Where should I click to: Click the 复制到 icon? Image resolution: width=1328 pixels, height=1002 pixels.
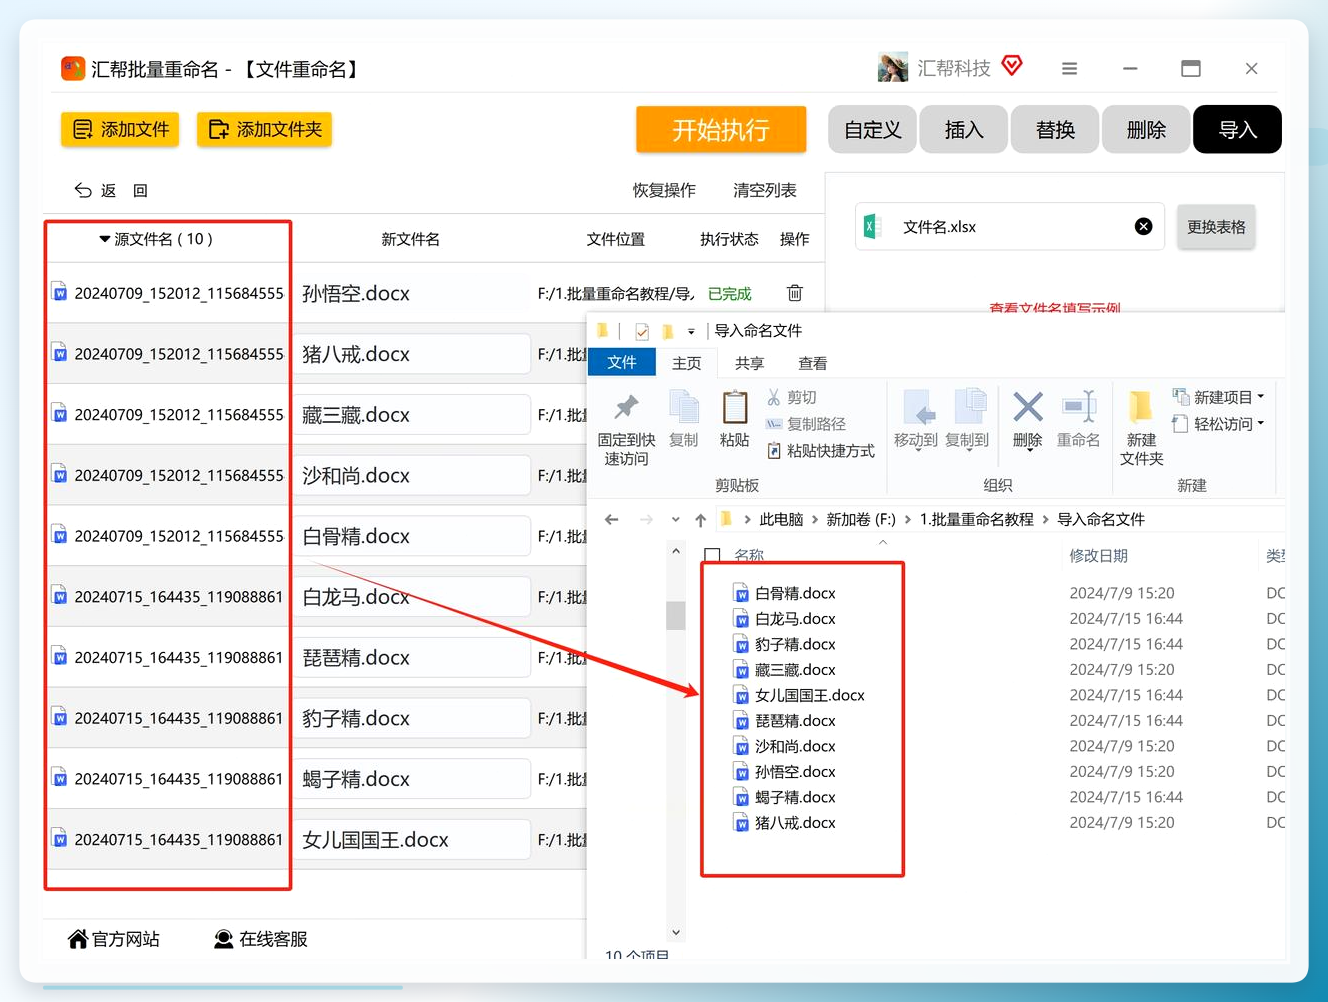click(x=970, y=408)
